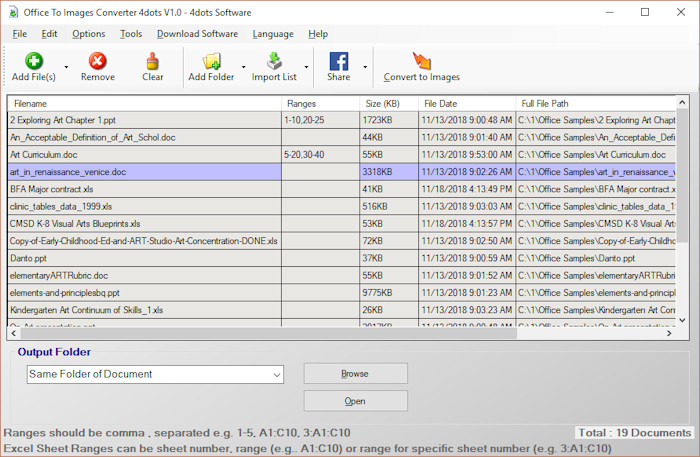Click the path C:\1\Office Samples\Art Curriculum.doc
The width and height of the screenshot is (700, 457).
click(596, 154)
